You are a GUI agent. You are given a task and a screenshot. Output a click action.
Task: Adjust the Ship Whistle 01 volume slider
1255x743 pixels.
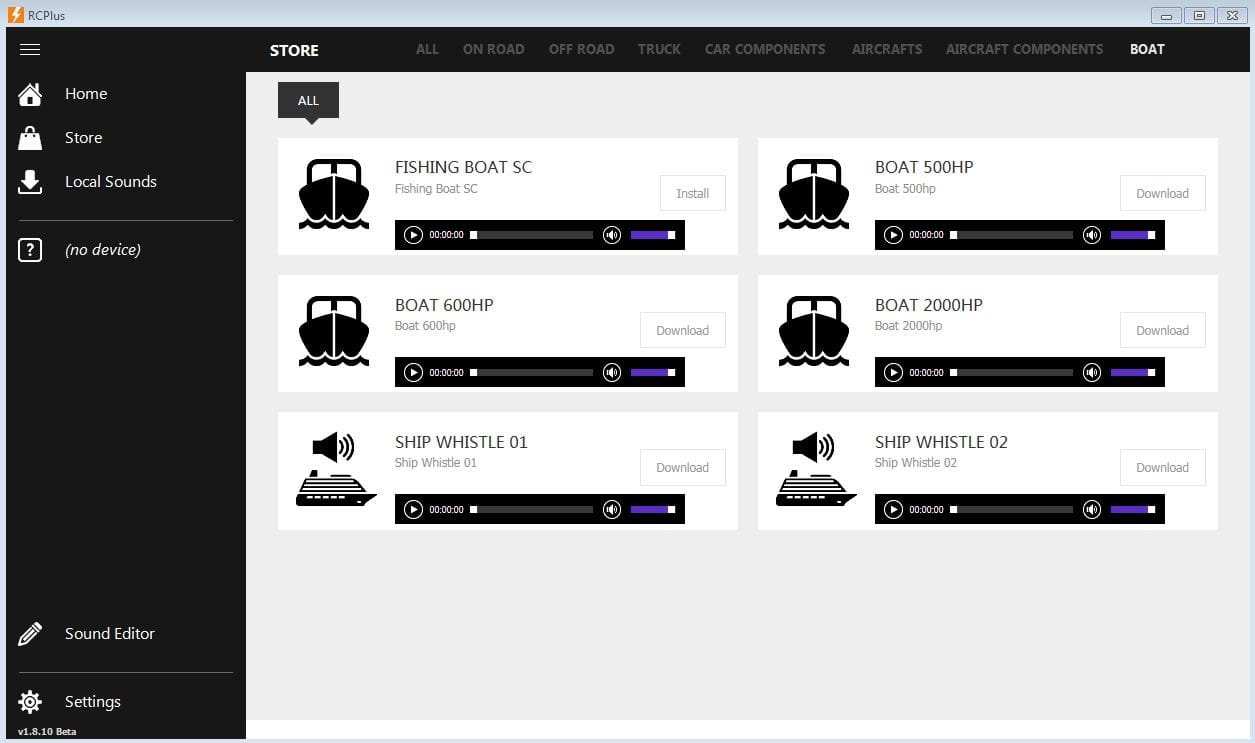coord(652,509)
